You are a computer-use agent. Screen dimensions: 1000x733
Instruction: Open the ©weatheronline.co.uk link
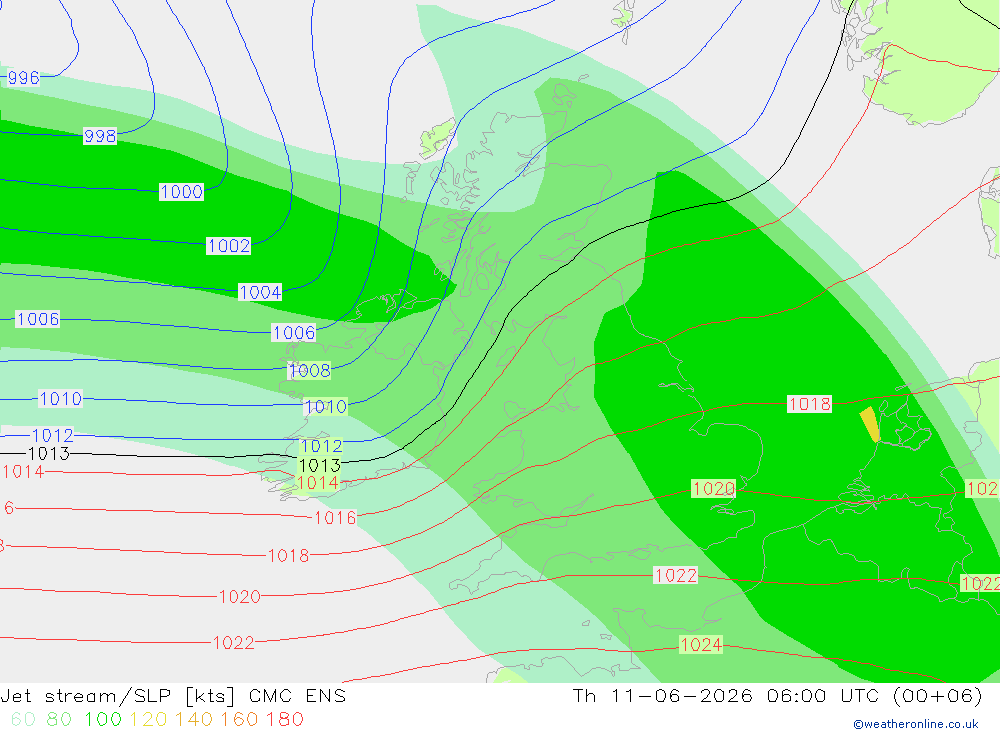click(x=916, y=724)
